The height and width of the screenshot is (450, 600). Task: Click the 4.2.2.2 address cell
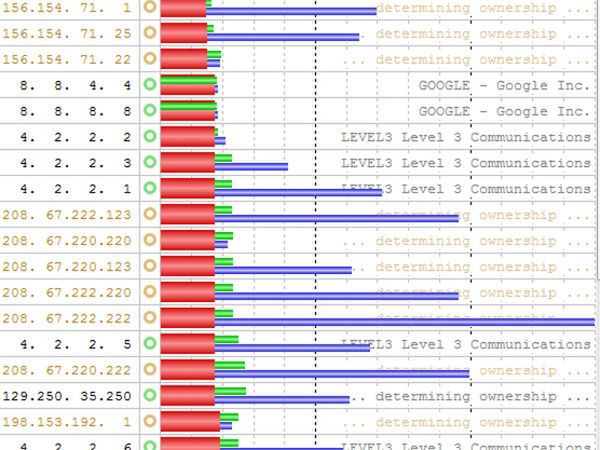[x=75, y=137]
